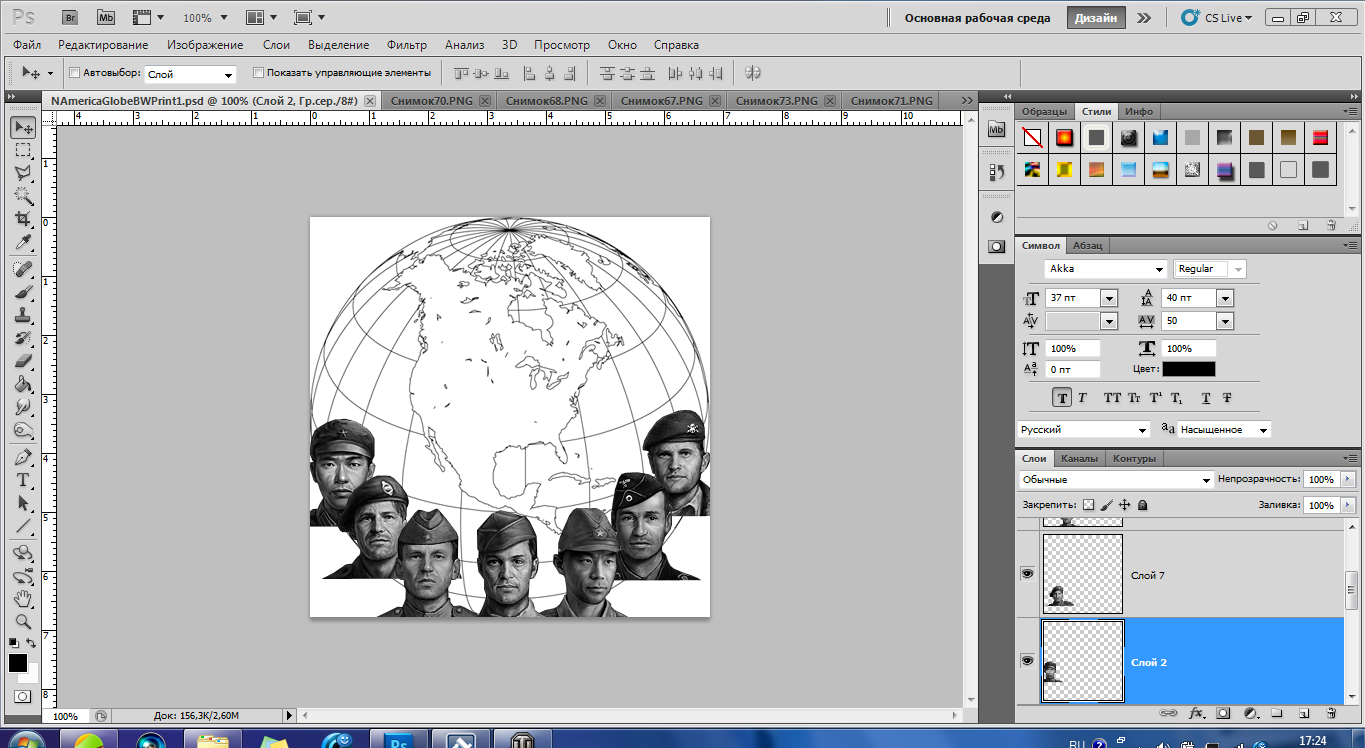Image resolution: width=1365 pixels, height=748 pixels.
Task: Select the Move tool in the toolbox
Action: click(x=23, y=127)
